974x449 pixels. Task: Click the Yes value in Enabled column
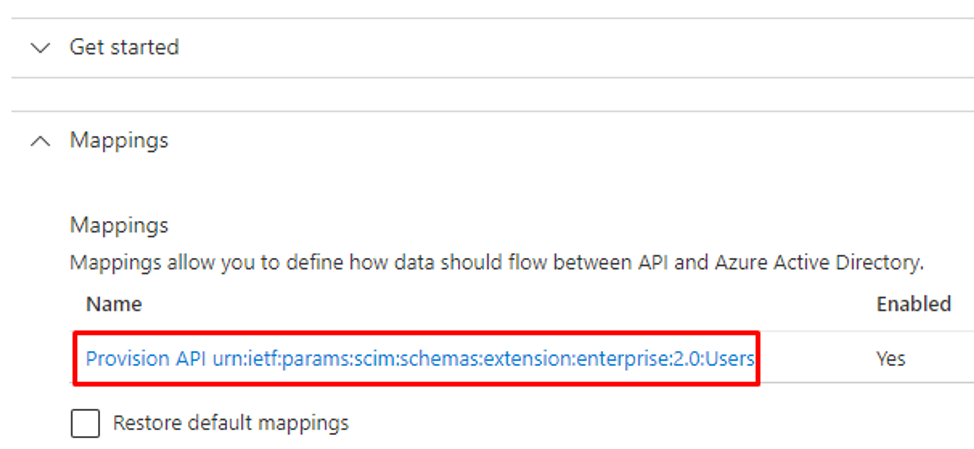point(891,359)
